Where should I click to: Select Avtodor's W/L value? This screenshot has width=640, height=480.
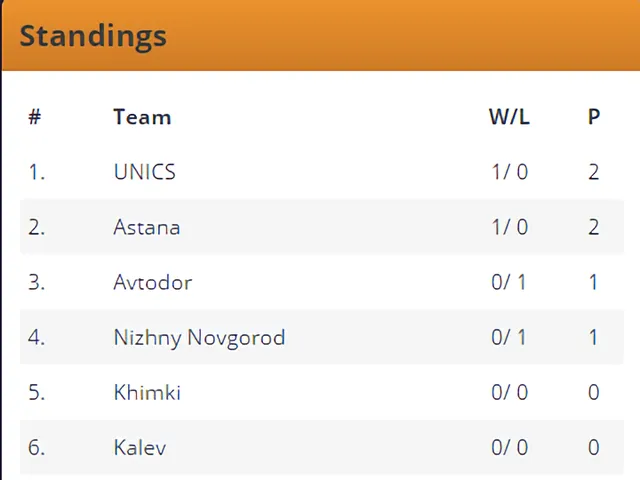pos(510,282)
